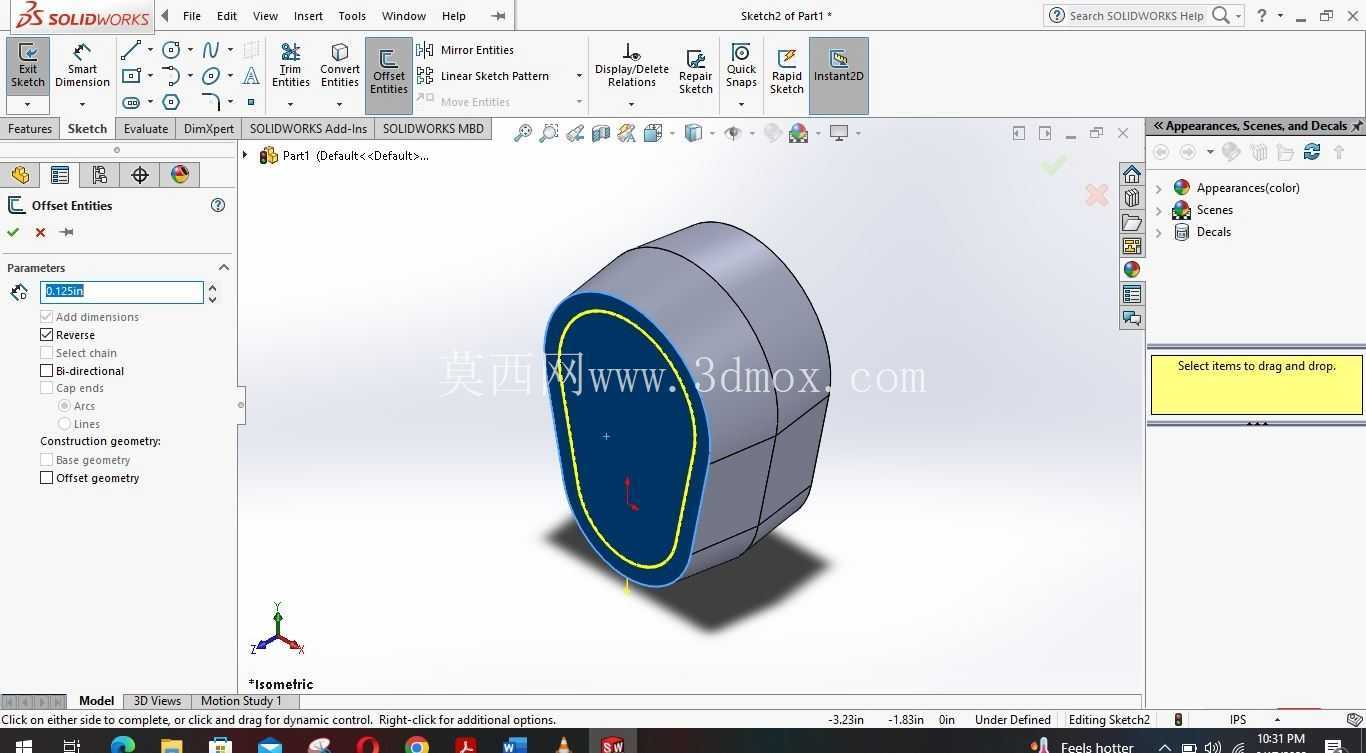This screenshot has height=753, width=1366.
Task: Open SOLIDWORKS Add-Ins tab
Action: point(308,129)
